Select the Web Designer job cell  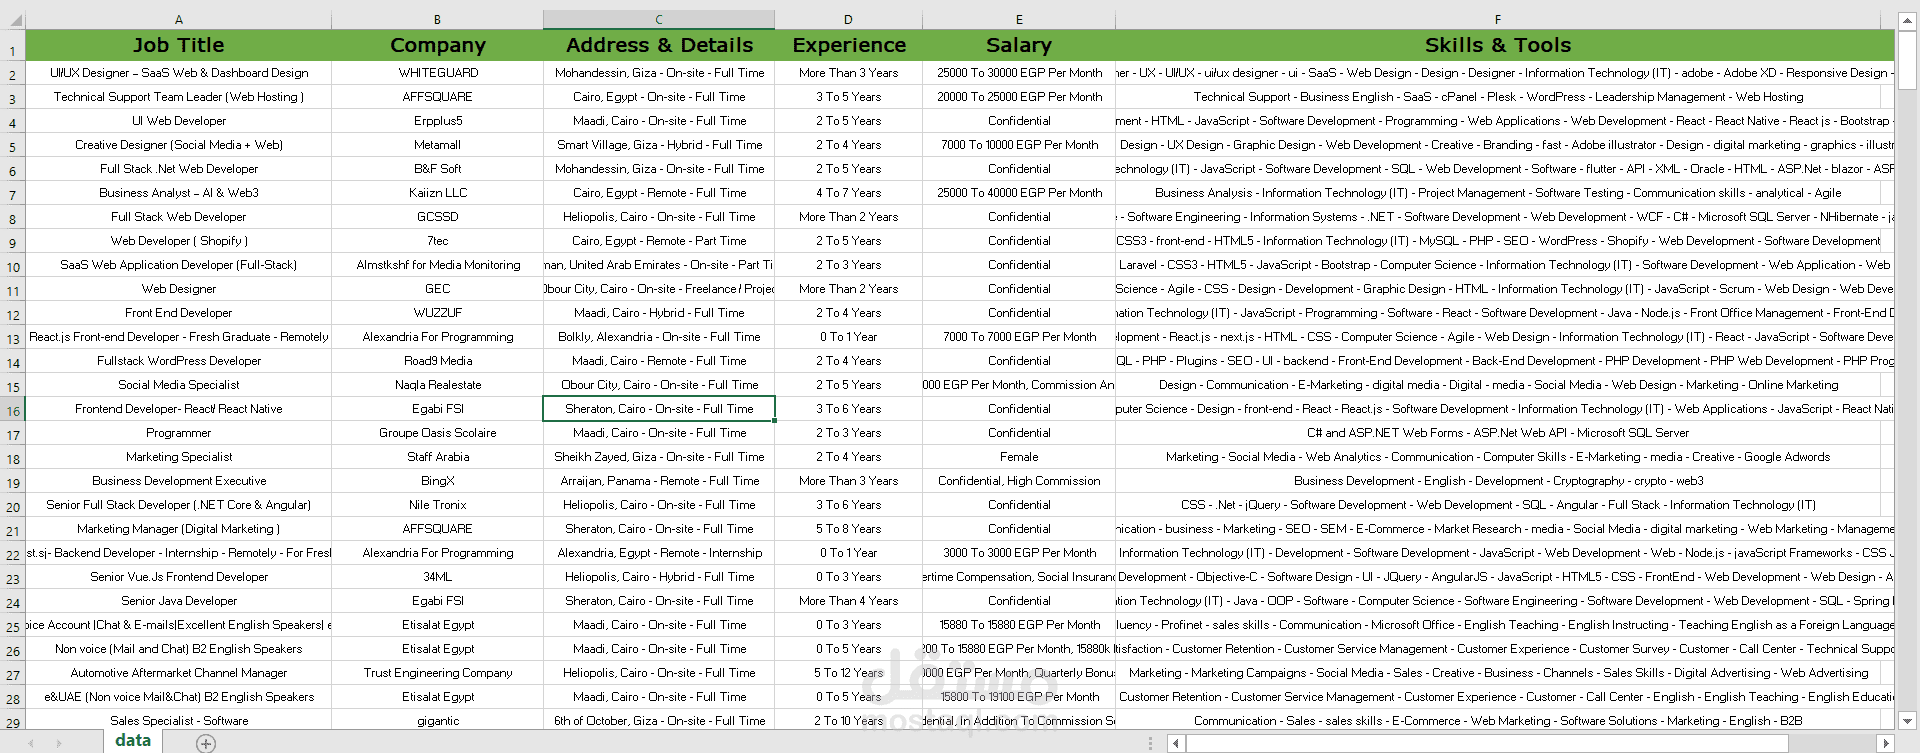pyautogui.click(x=179, y=289)
